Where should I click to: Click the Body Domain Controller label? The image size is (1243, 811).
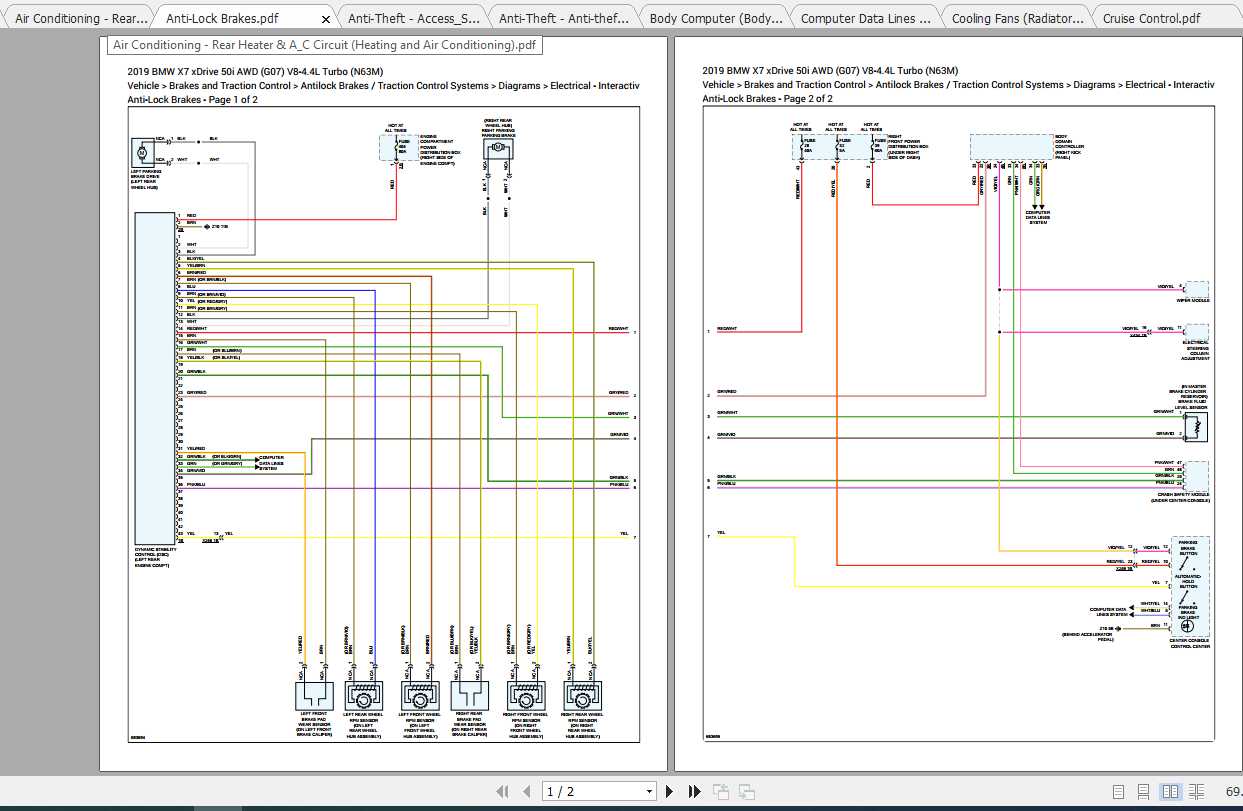(1070, 146)
